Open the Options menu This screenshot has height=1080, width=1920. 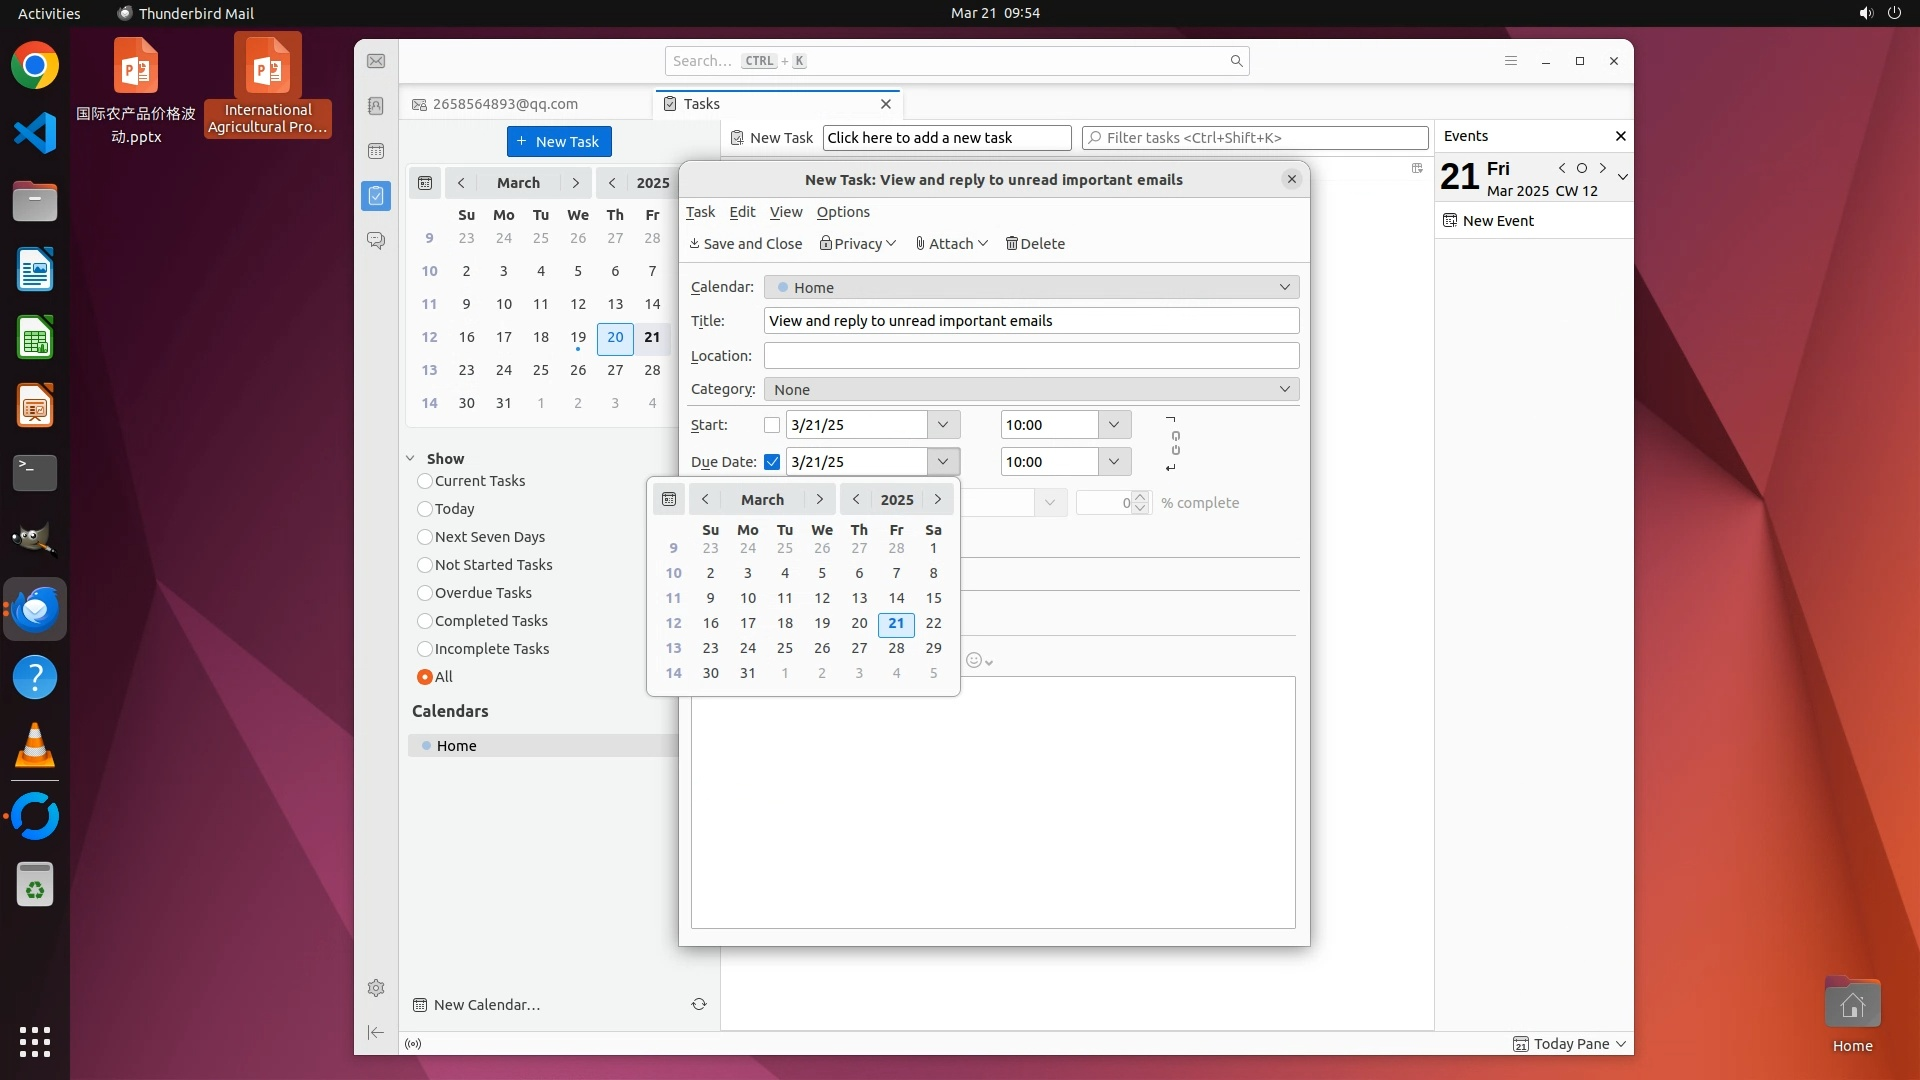pyautogui.click(x=843, y=212)
